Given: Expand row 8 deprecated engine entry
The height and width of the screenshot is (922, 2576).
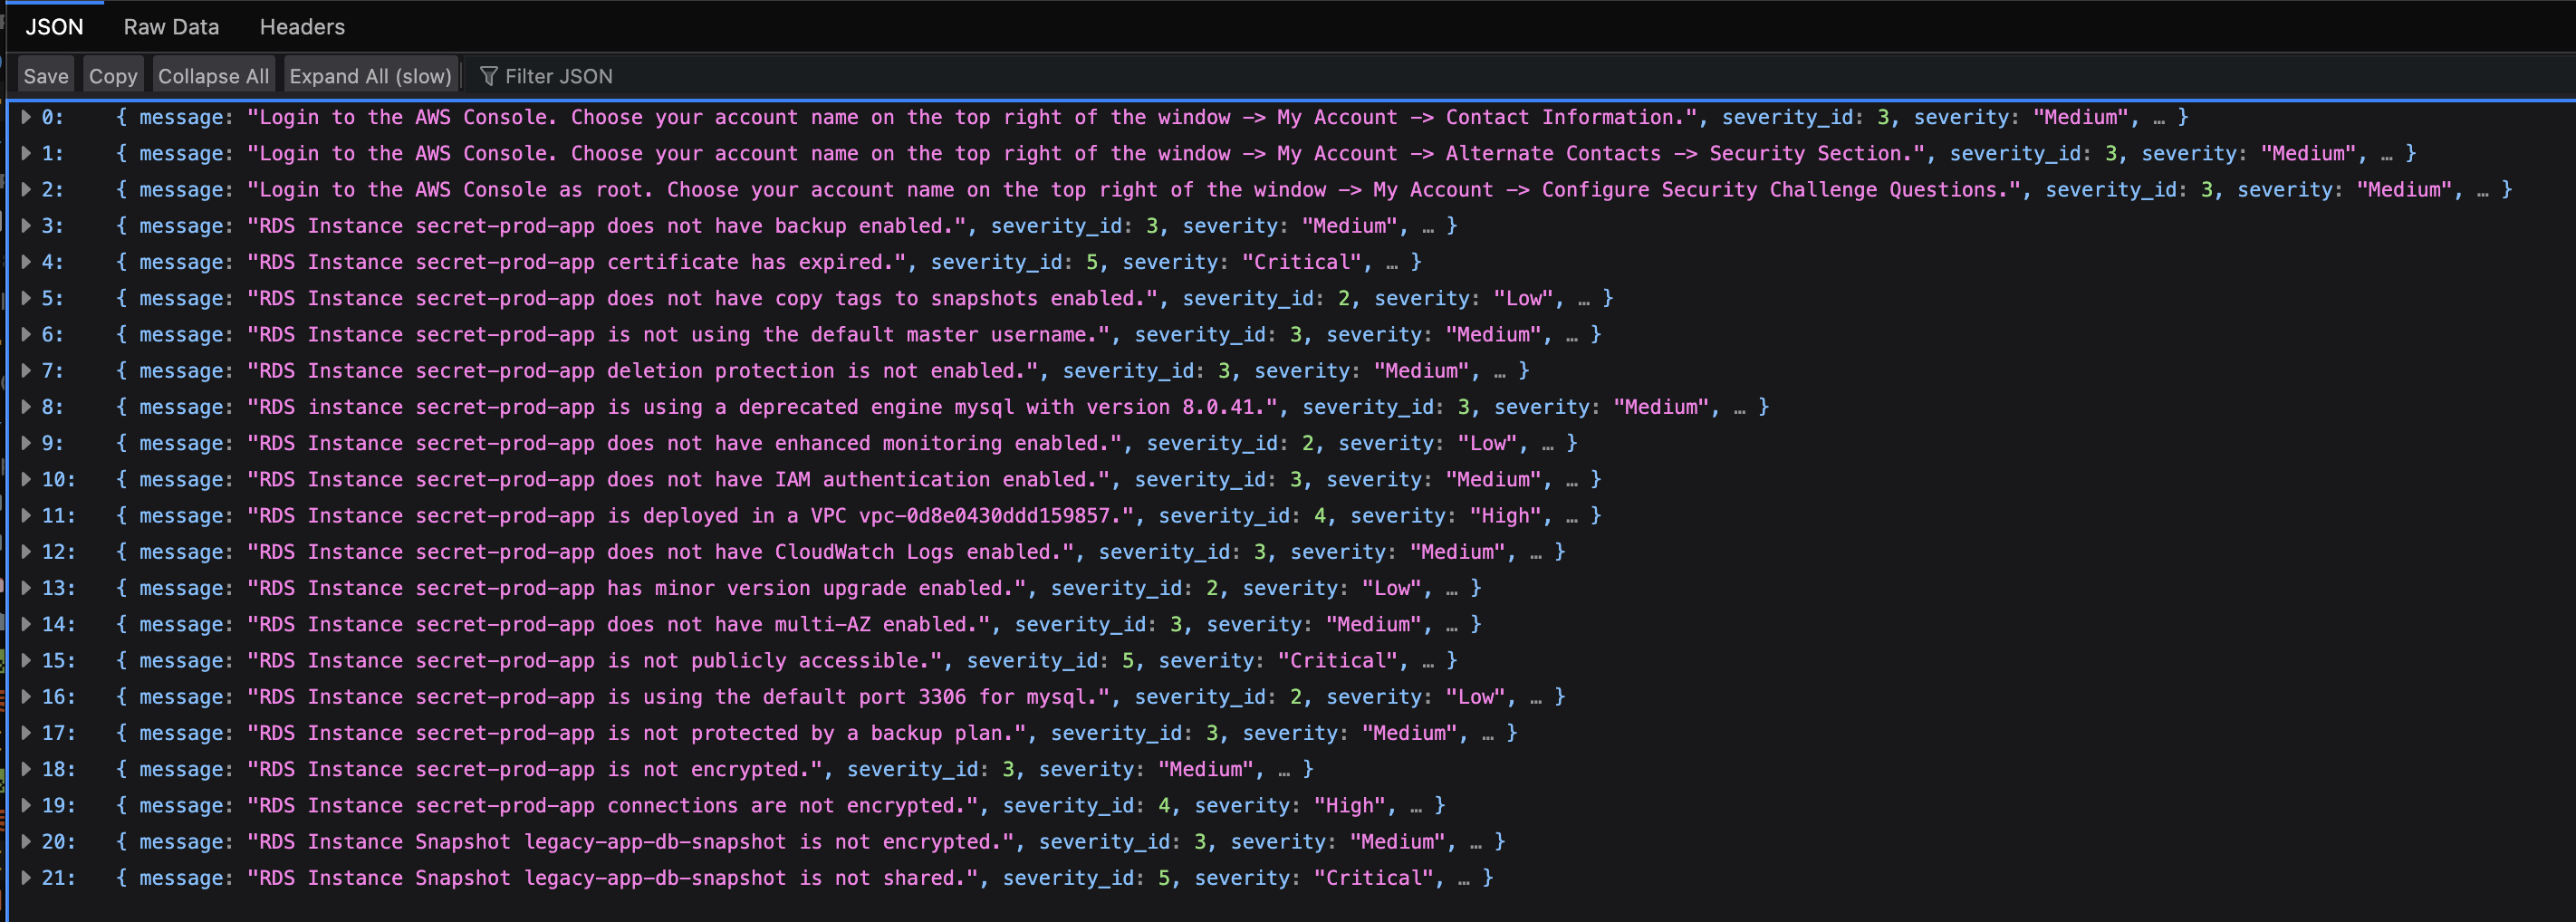Looking at the screenshot, I should (26, 407).
